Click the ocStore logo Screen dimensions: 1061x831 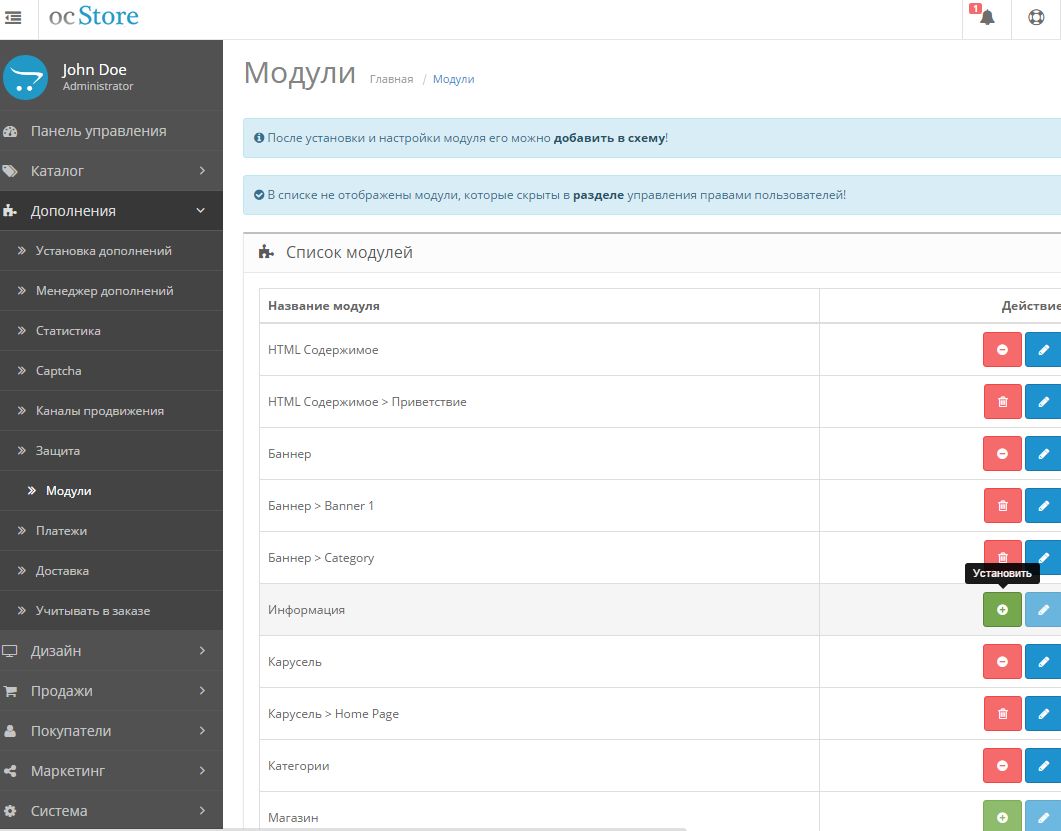click(x=94, y=17)
